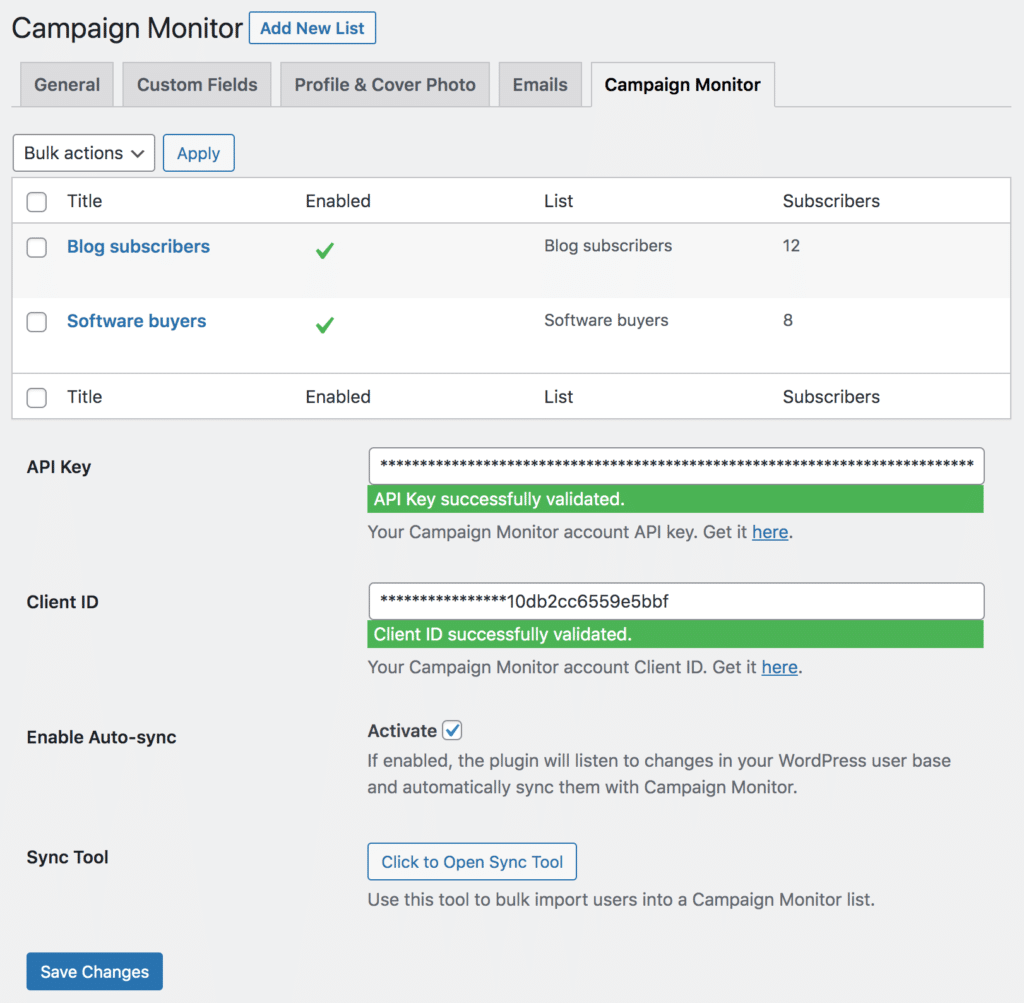
Task: Click the Title column header at top
Action: tap(84, 201)
